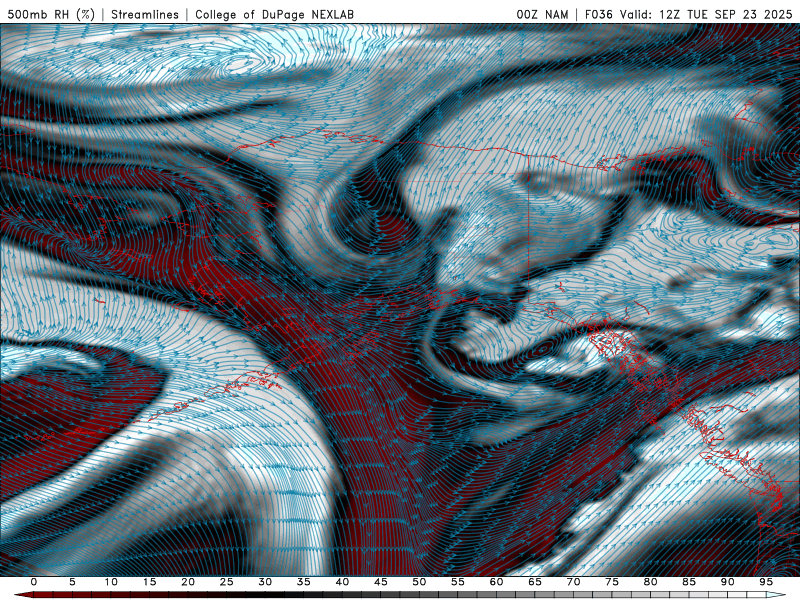The width and height of the screenshot is (800, 600).
Task: Click the colorbar label '95'
Action: [766, 582]
